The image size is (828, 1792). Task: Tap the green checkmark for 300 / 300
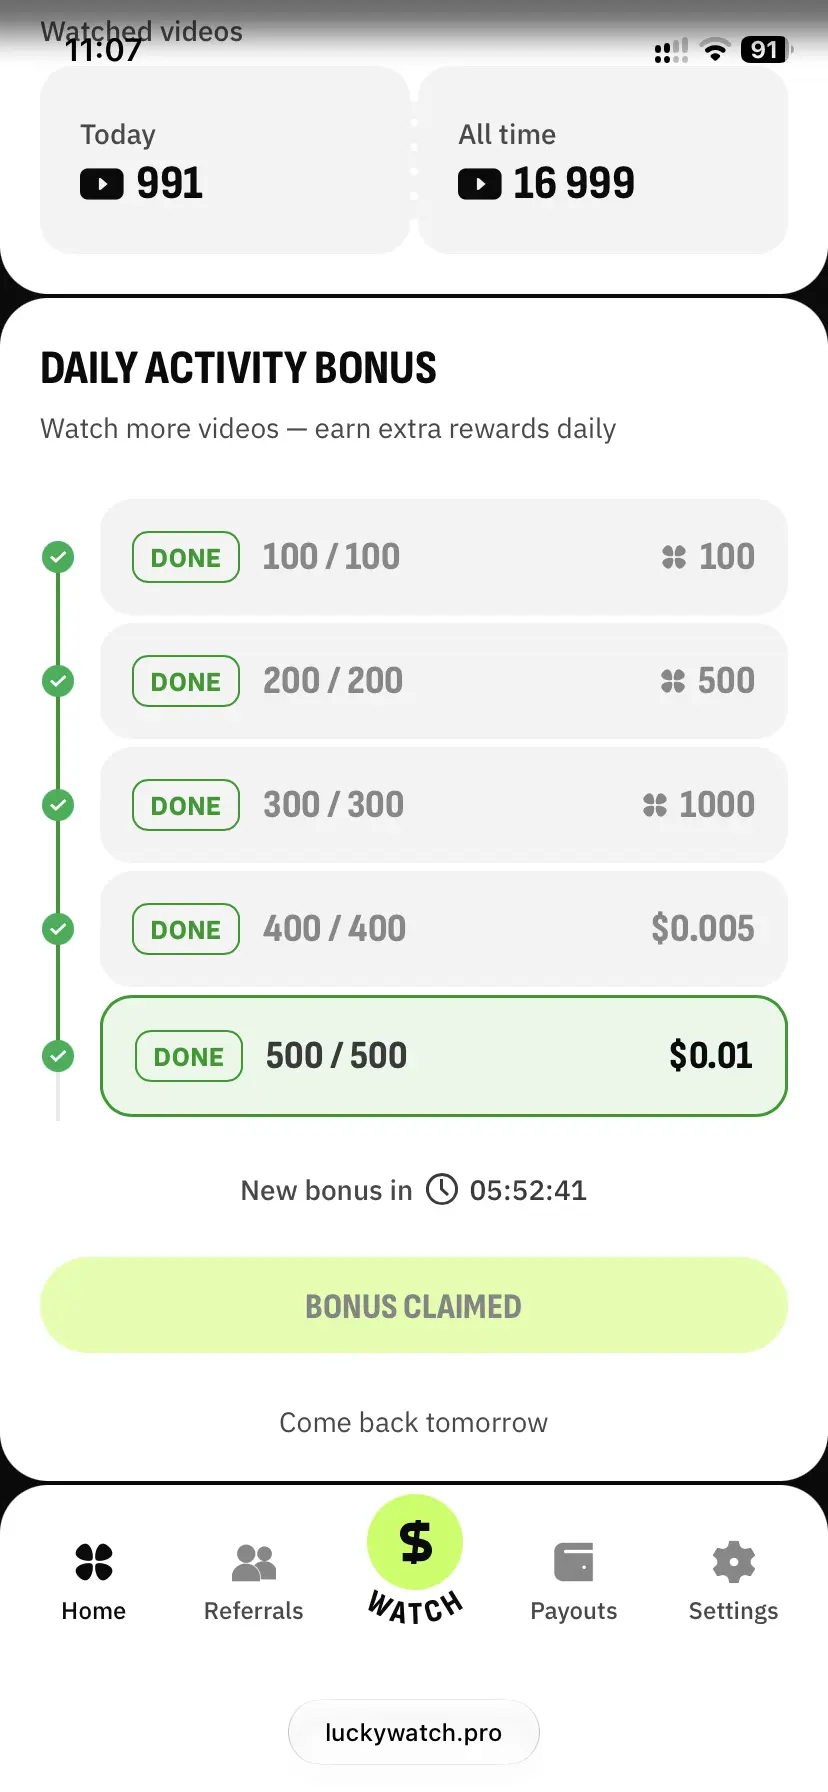pos(58,805)
